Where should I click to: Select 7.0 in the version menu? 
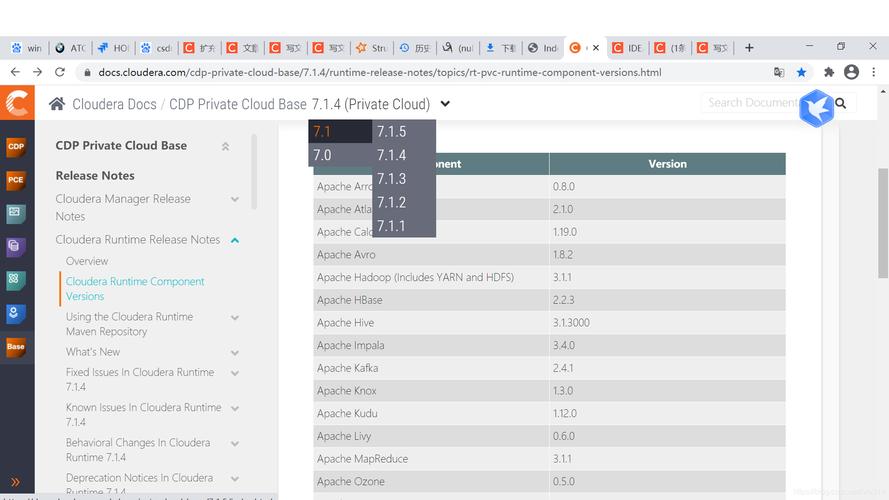pos(322,155)
